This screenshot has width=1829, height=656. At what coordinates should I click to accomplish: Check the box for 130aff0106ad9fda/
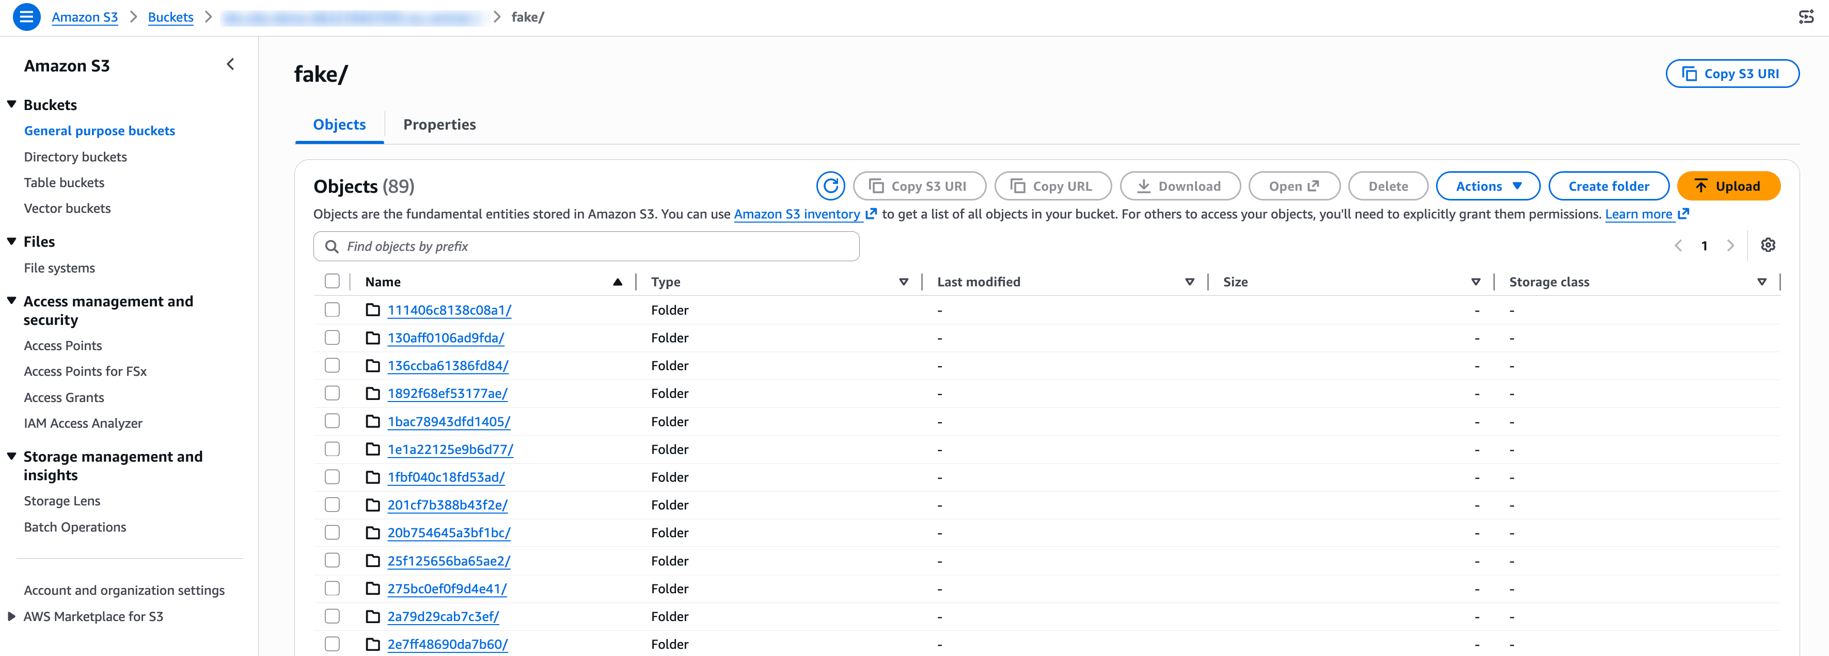point(332,338)
